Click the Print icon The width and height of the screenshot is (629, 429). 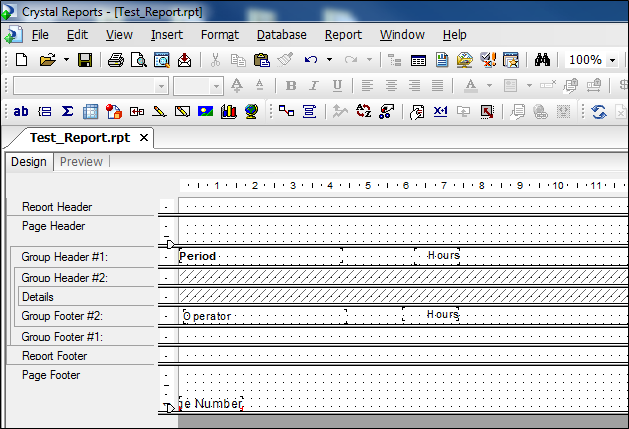116,60
